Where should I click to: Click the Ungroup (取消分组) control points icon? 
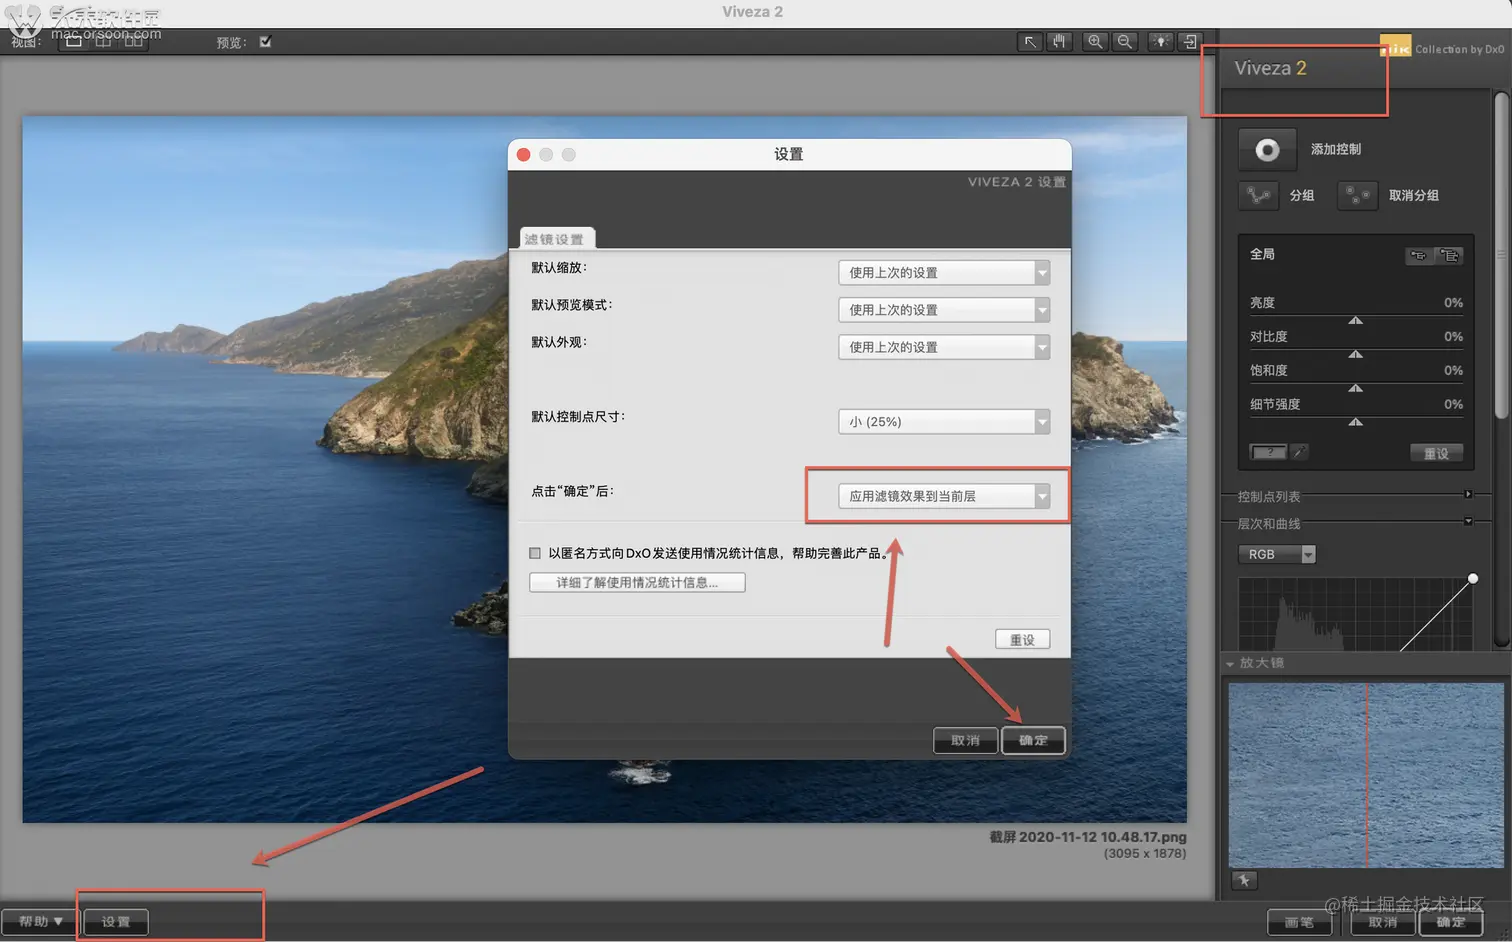tap(1357, 195)
